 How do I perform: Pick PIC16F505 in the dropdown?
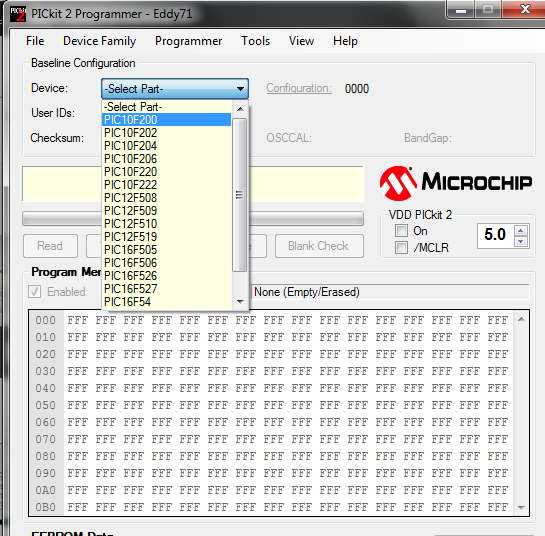(166, 250)
